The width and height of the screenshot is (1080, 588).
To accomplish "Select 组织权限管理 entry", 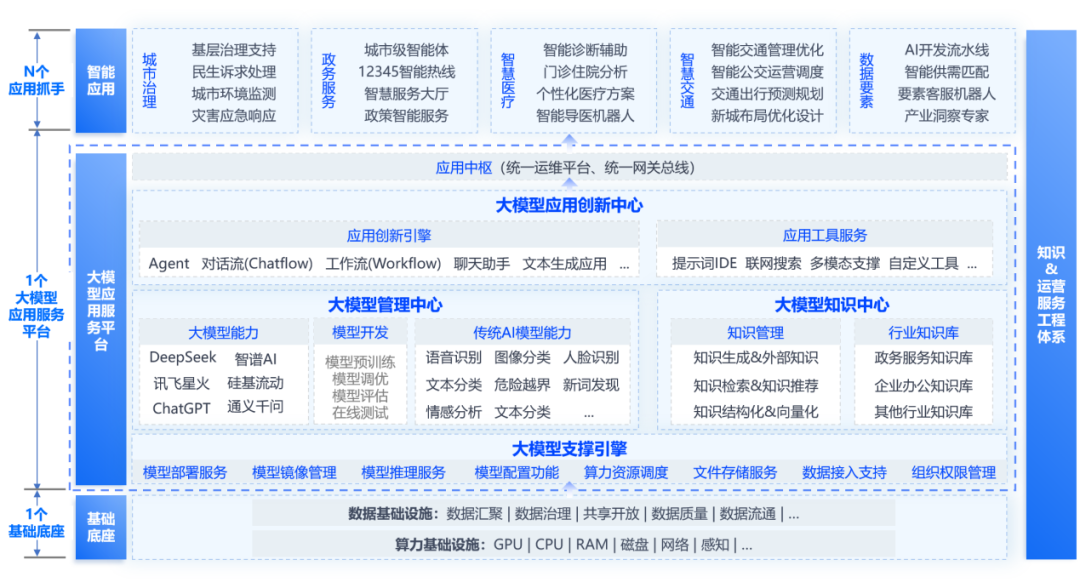I will [953, 472].
